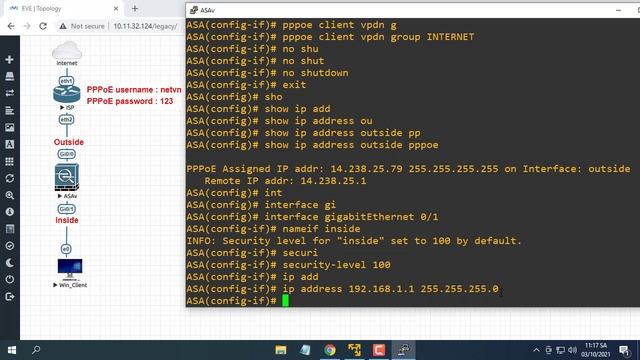This screenshot has width=640, height=360.
Task: Click the eth2 interface label below ISP
Action: point(66,120)
